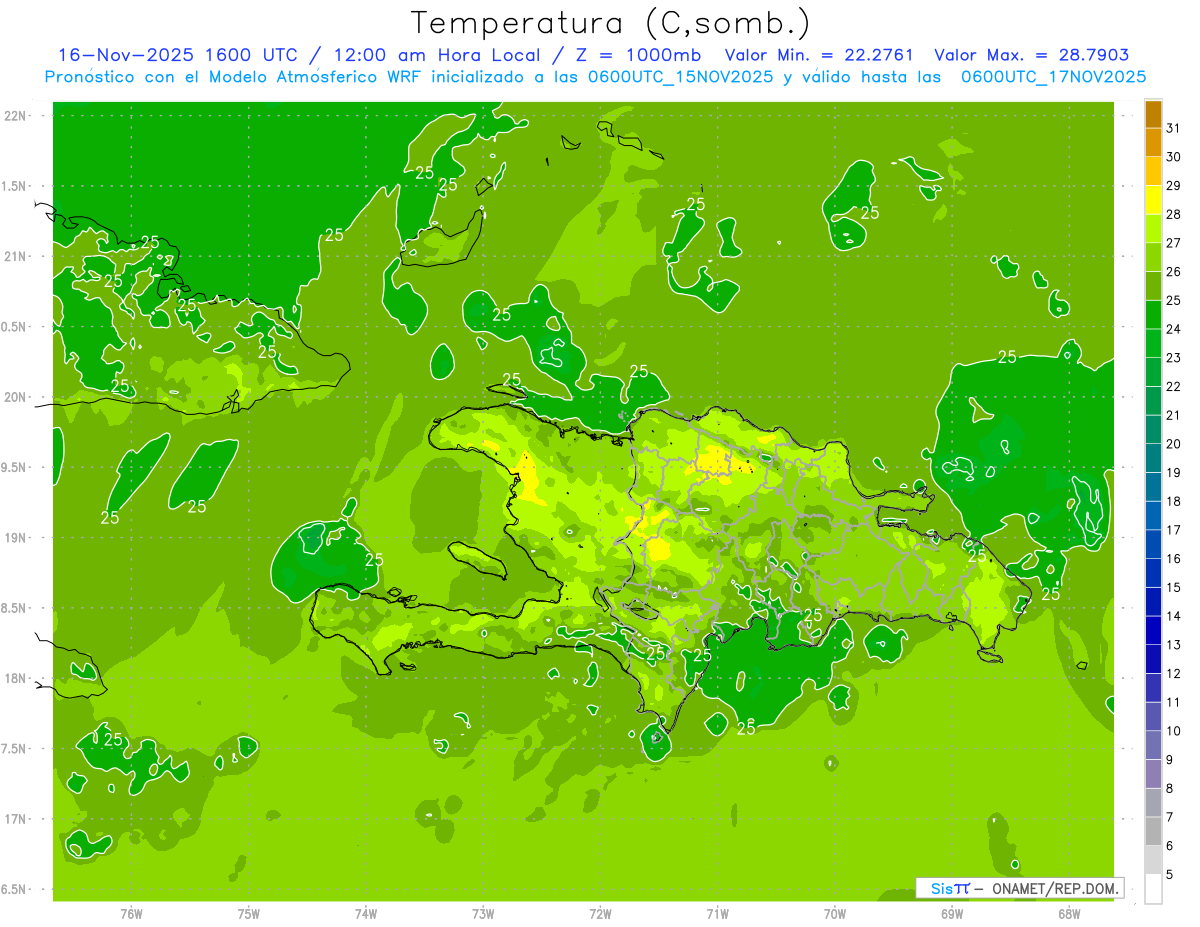The height and width of the screenshot is (927, 1200).
Task: Click the "Valor Max. = 28.7903" value
Action: coord(1031,55)
